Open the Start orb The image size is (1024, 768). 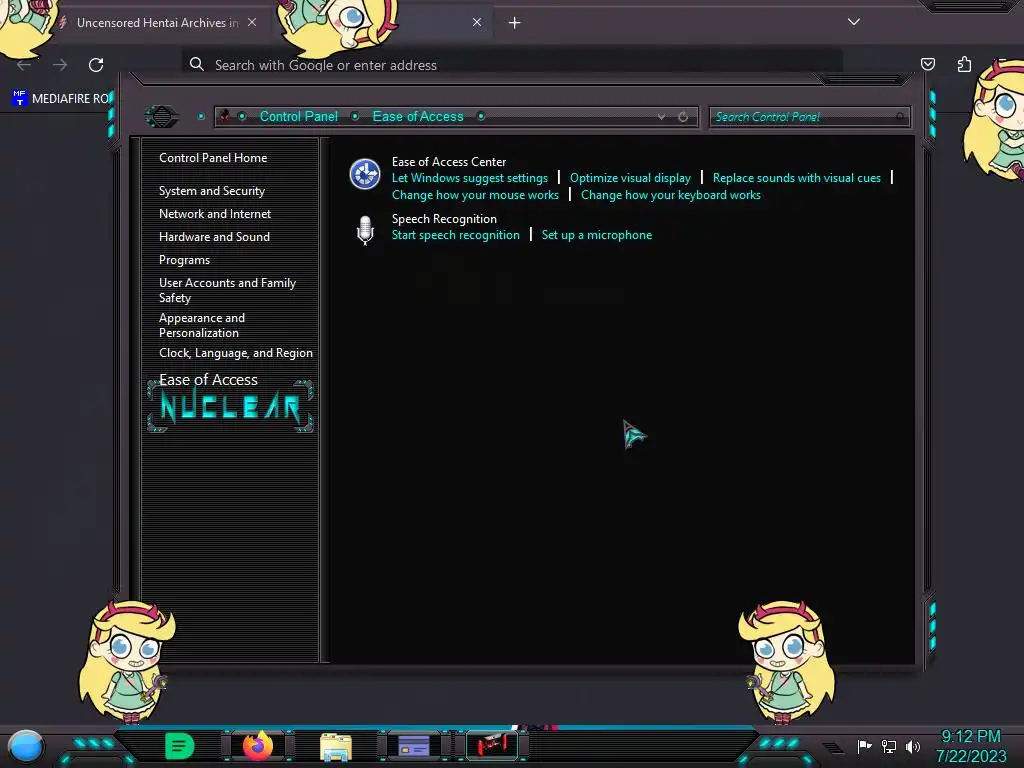pos(25,746)
